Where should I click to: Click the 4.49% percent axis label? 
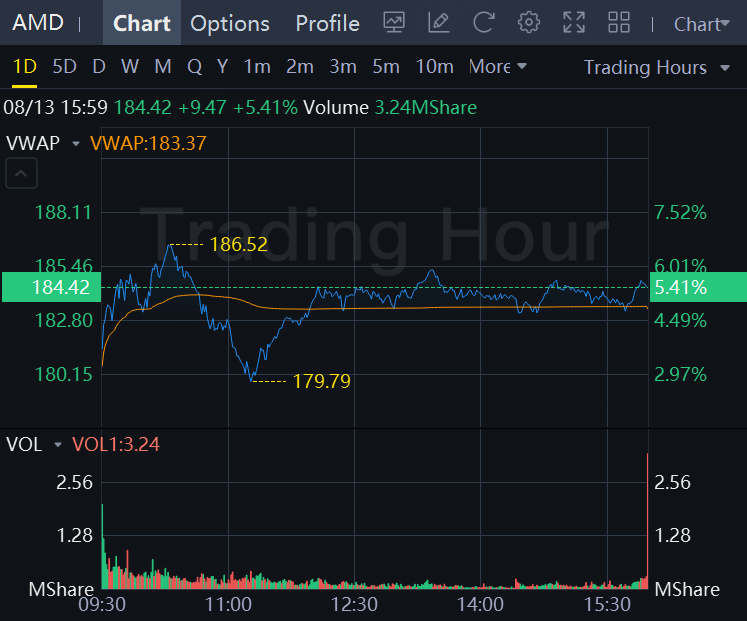tap(680, 321)
